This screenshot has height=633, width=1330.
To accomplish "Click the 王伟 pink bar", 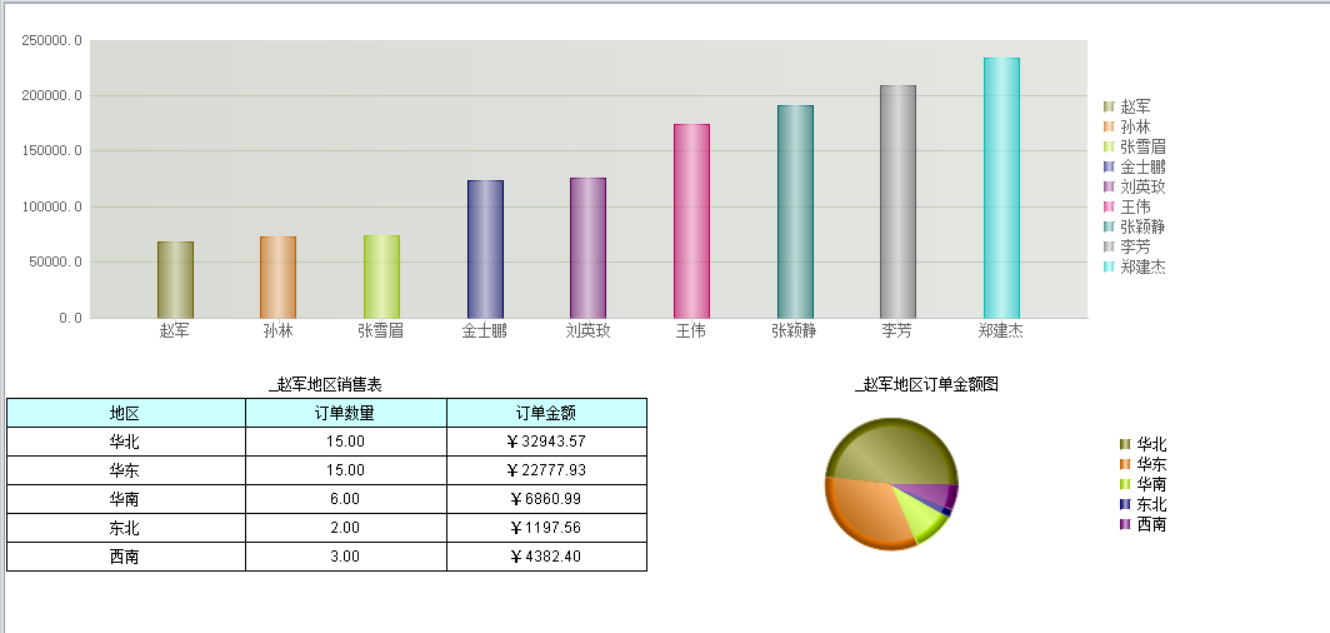I will coord(692,222).
